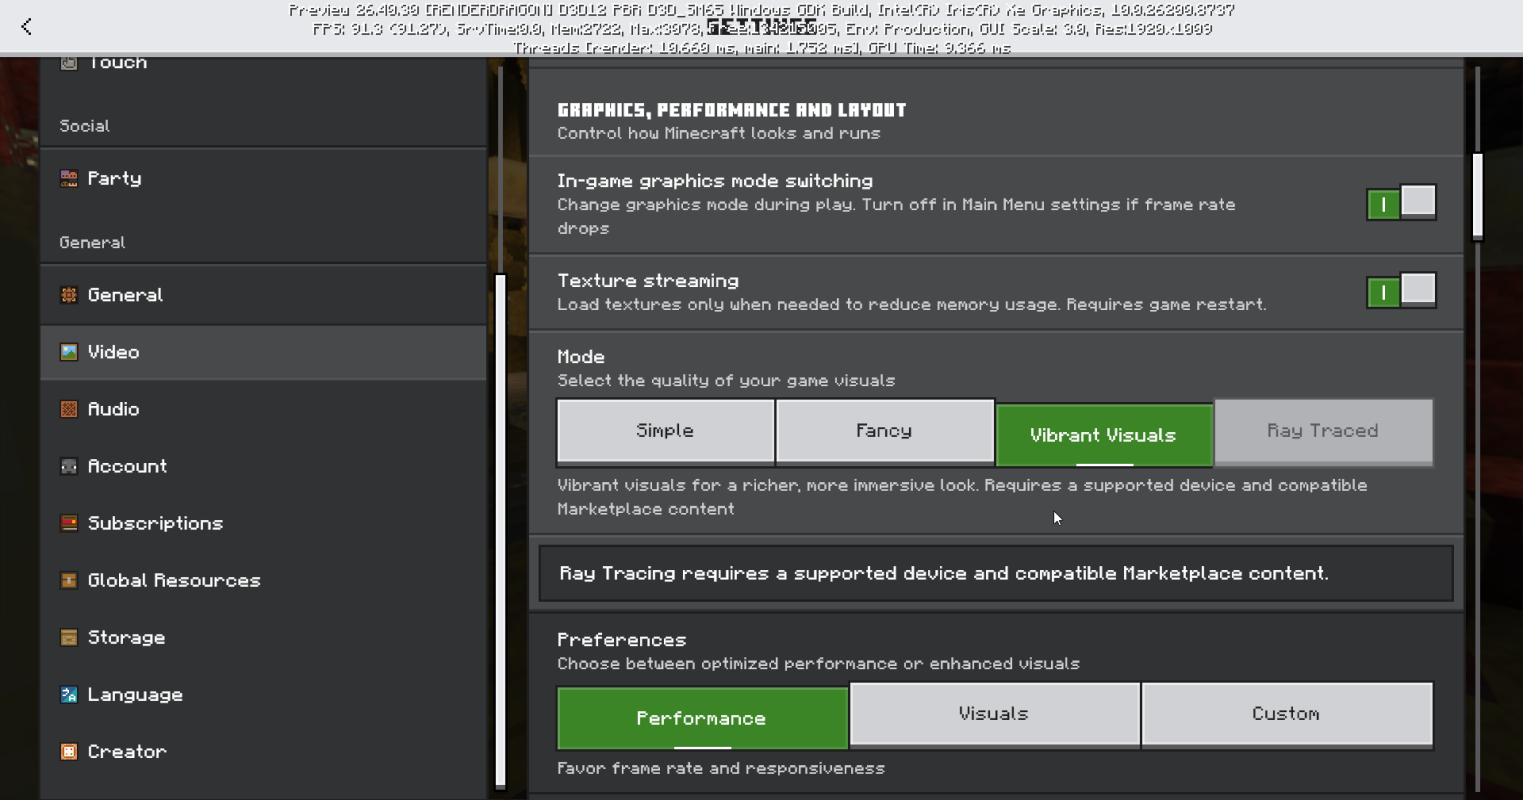The height and width of the screenshot is (800, 1523).
Task: Click the 'Texture streaming' label
Action: 648,281
